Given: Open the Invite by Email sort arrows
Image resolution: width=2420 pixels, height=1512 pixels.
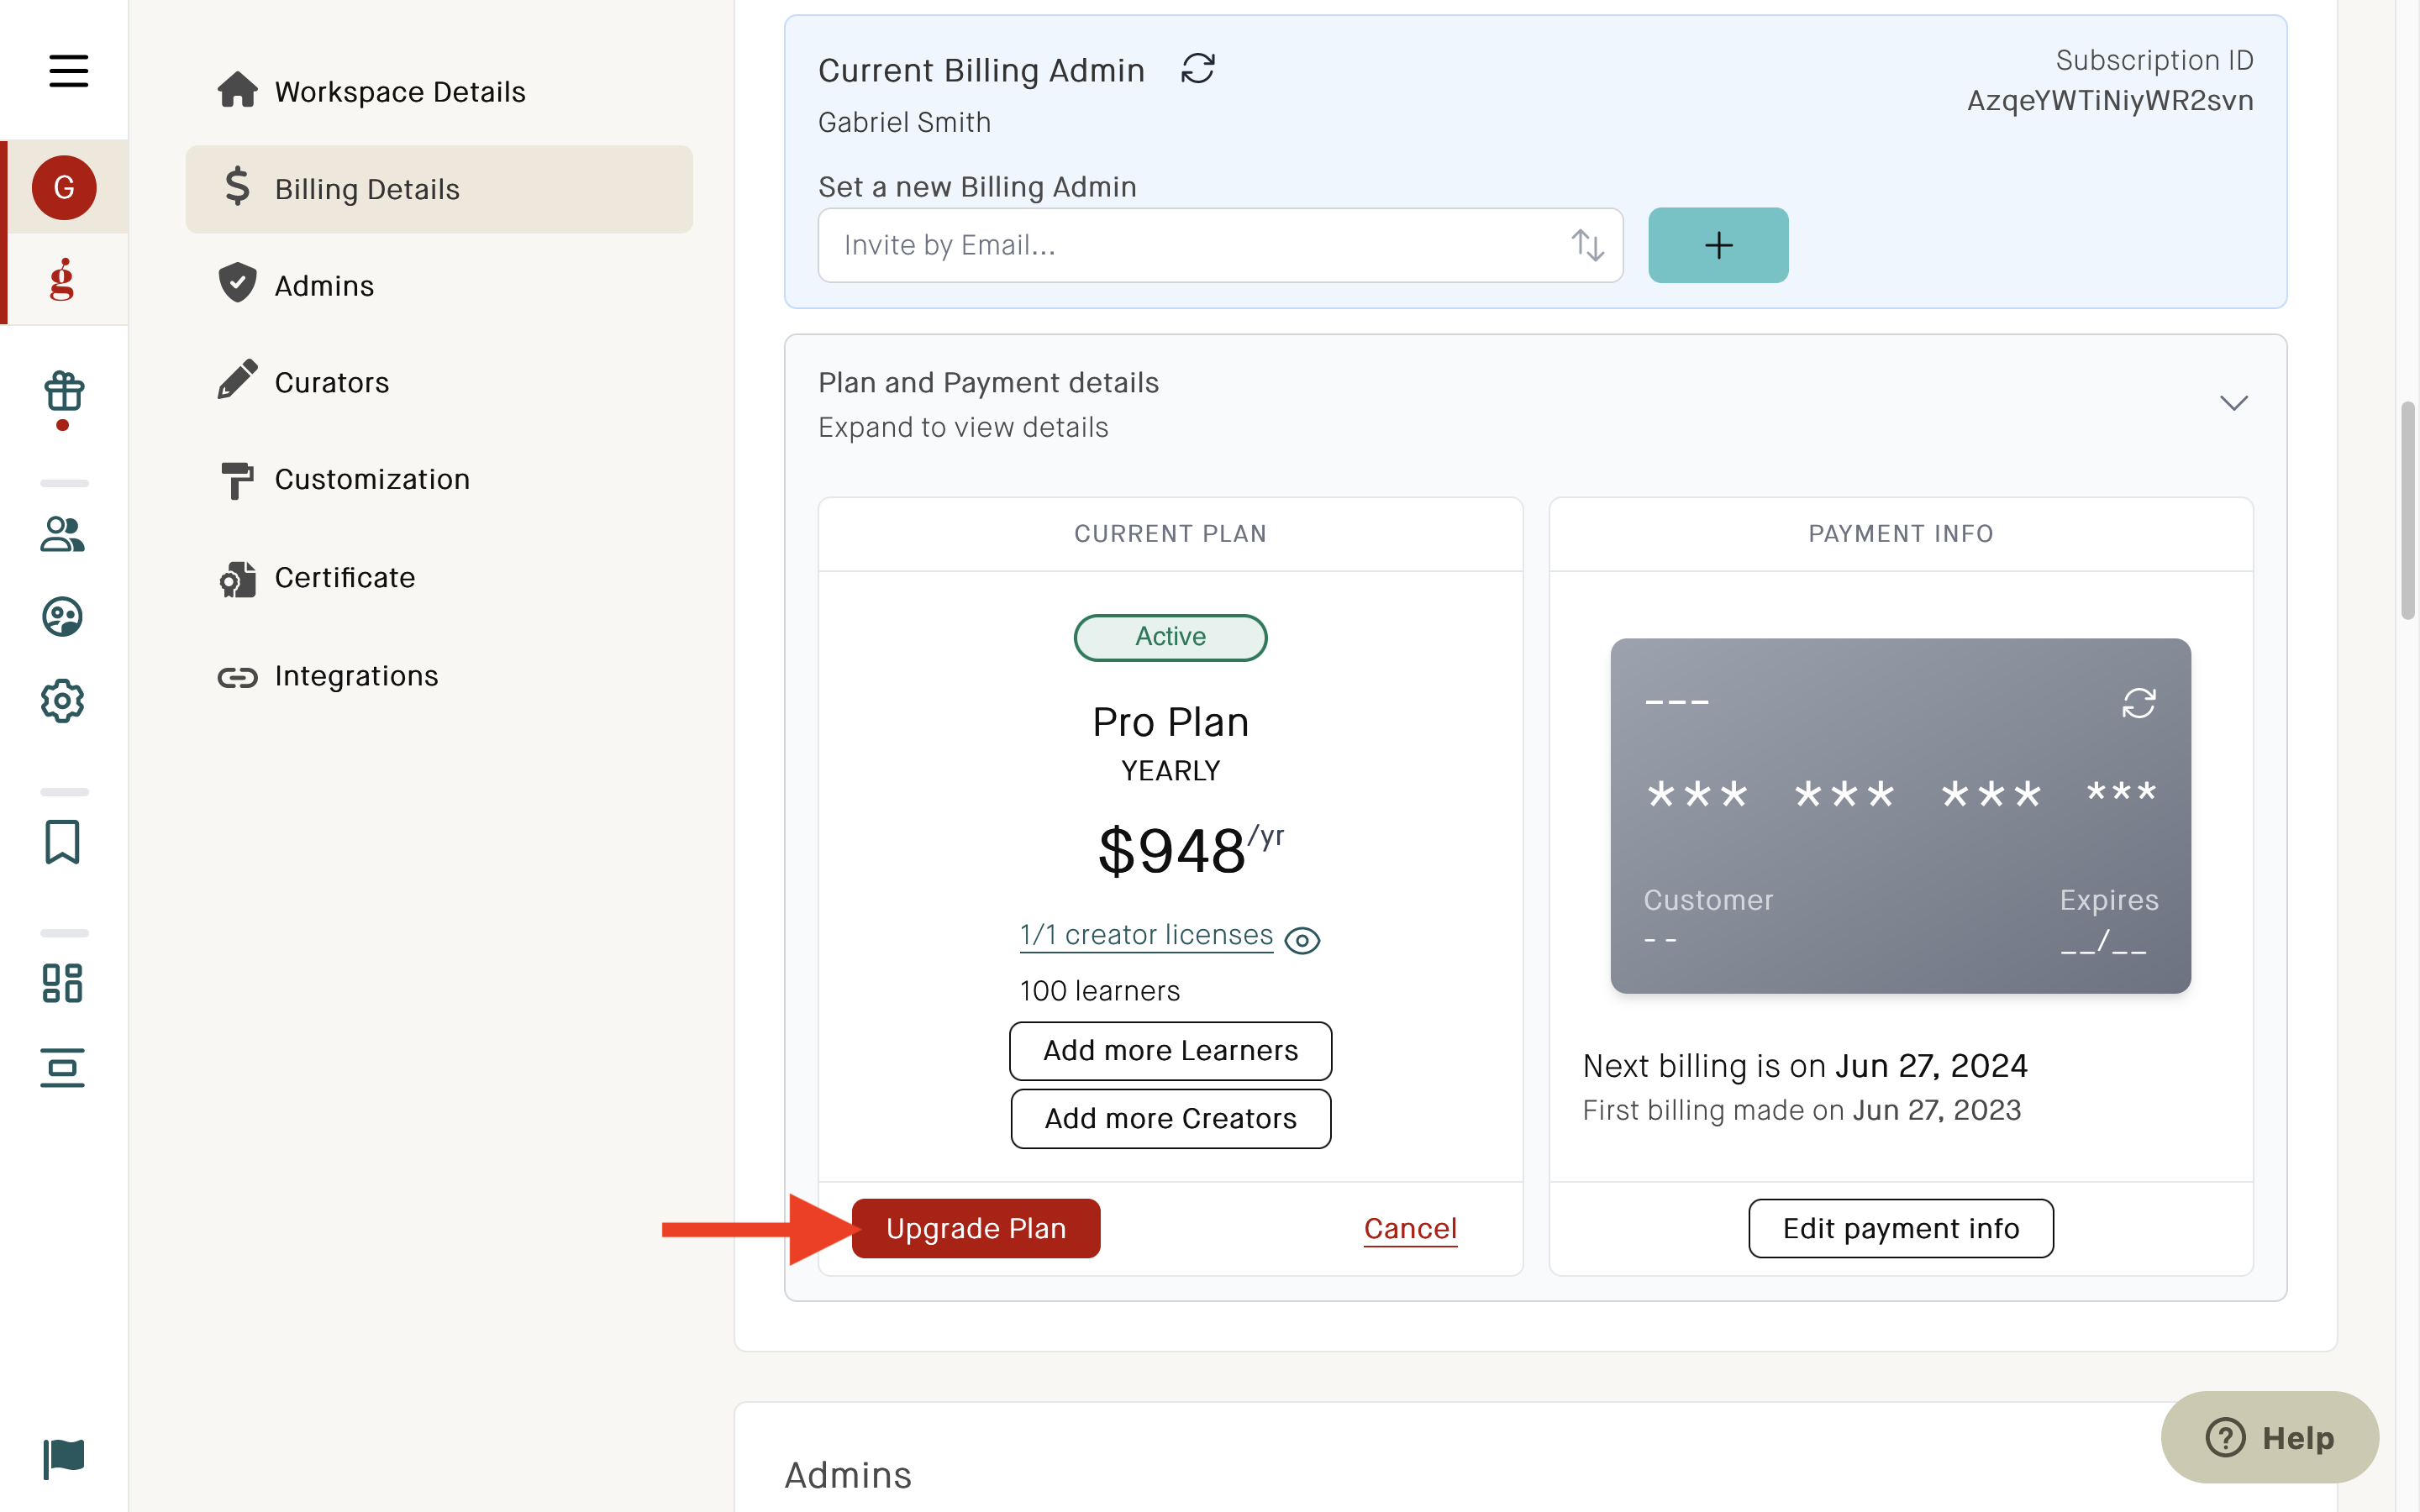Looking at the screenshot, I should click(1588, 245).
